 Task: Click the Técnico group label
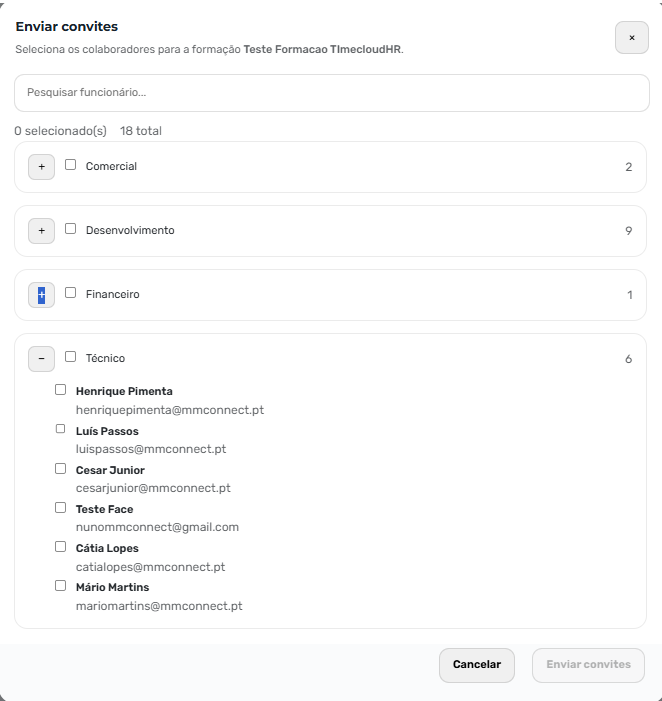(105, 358)
